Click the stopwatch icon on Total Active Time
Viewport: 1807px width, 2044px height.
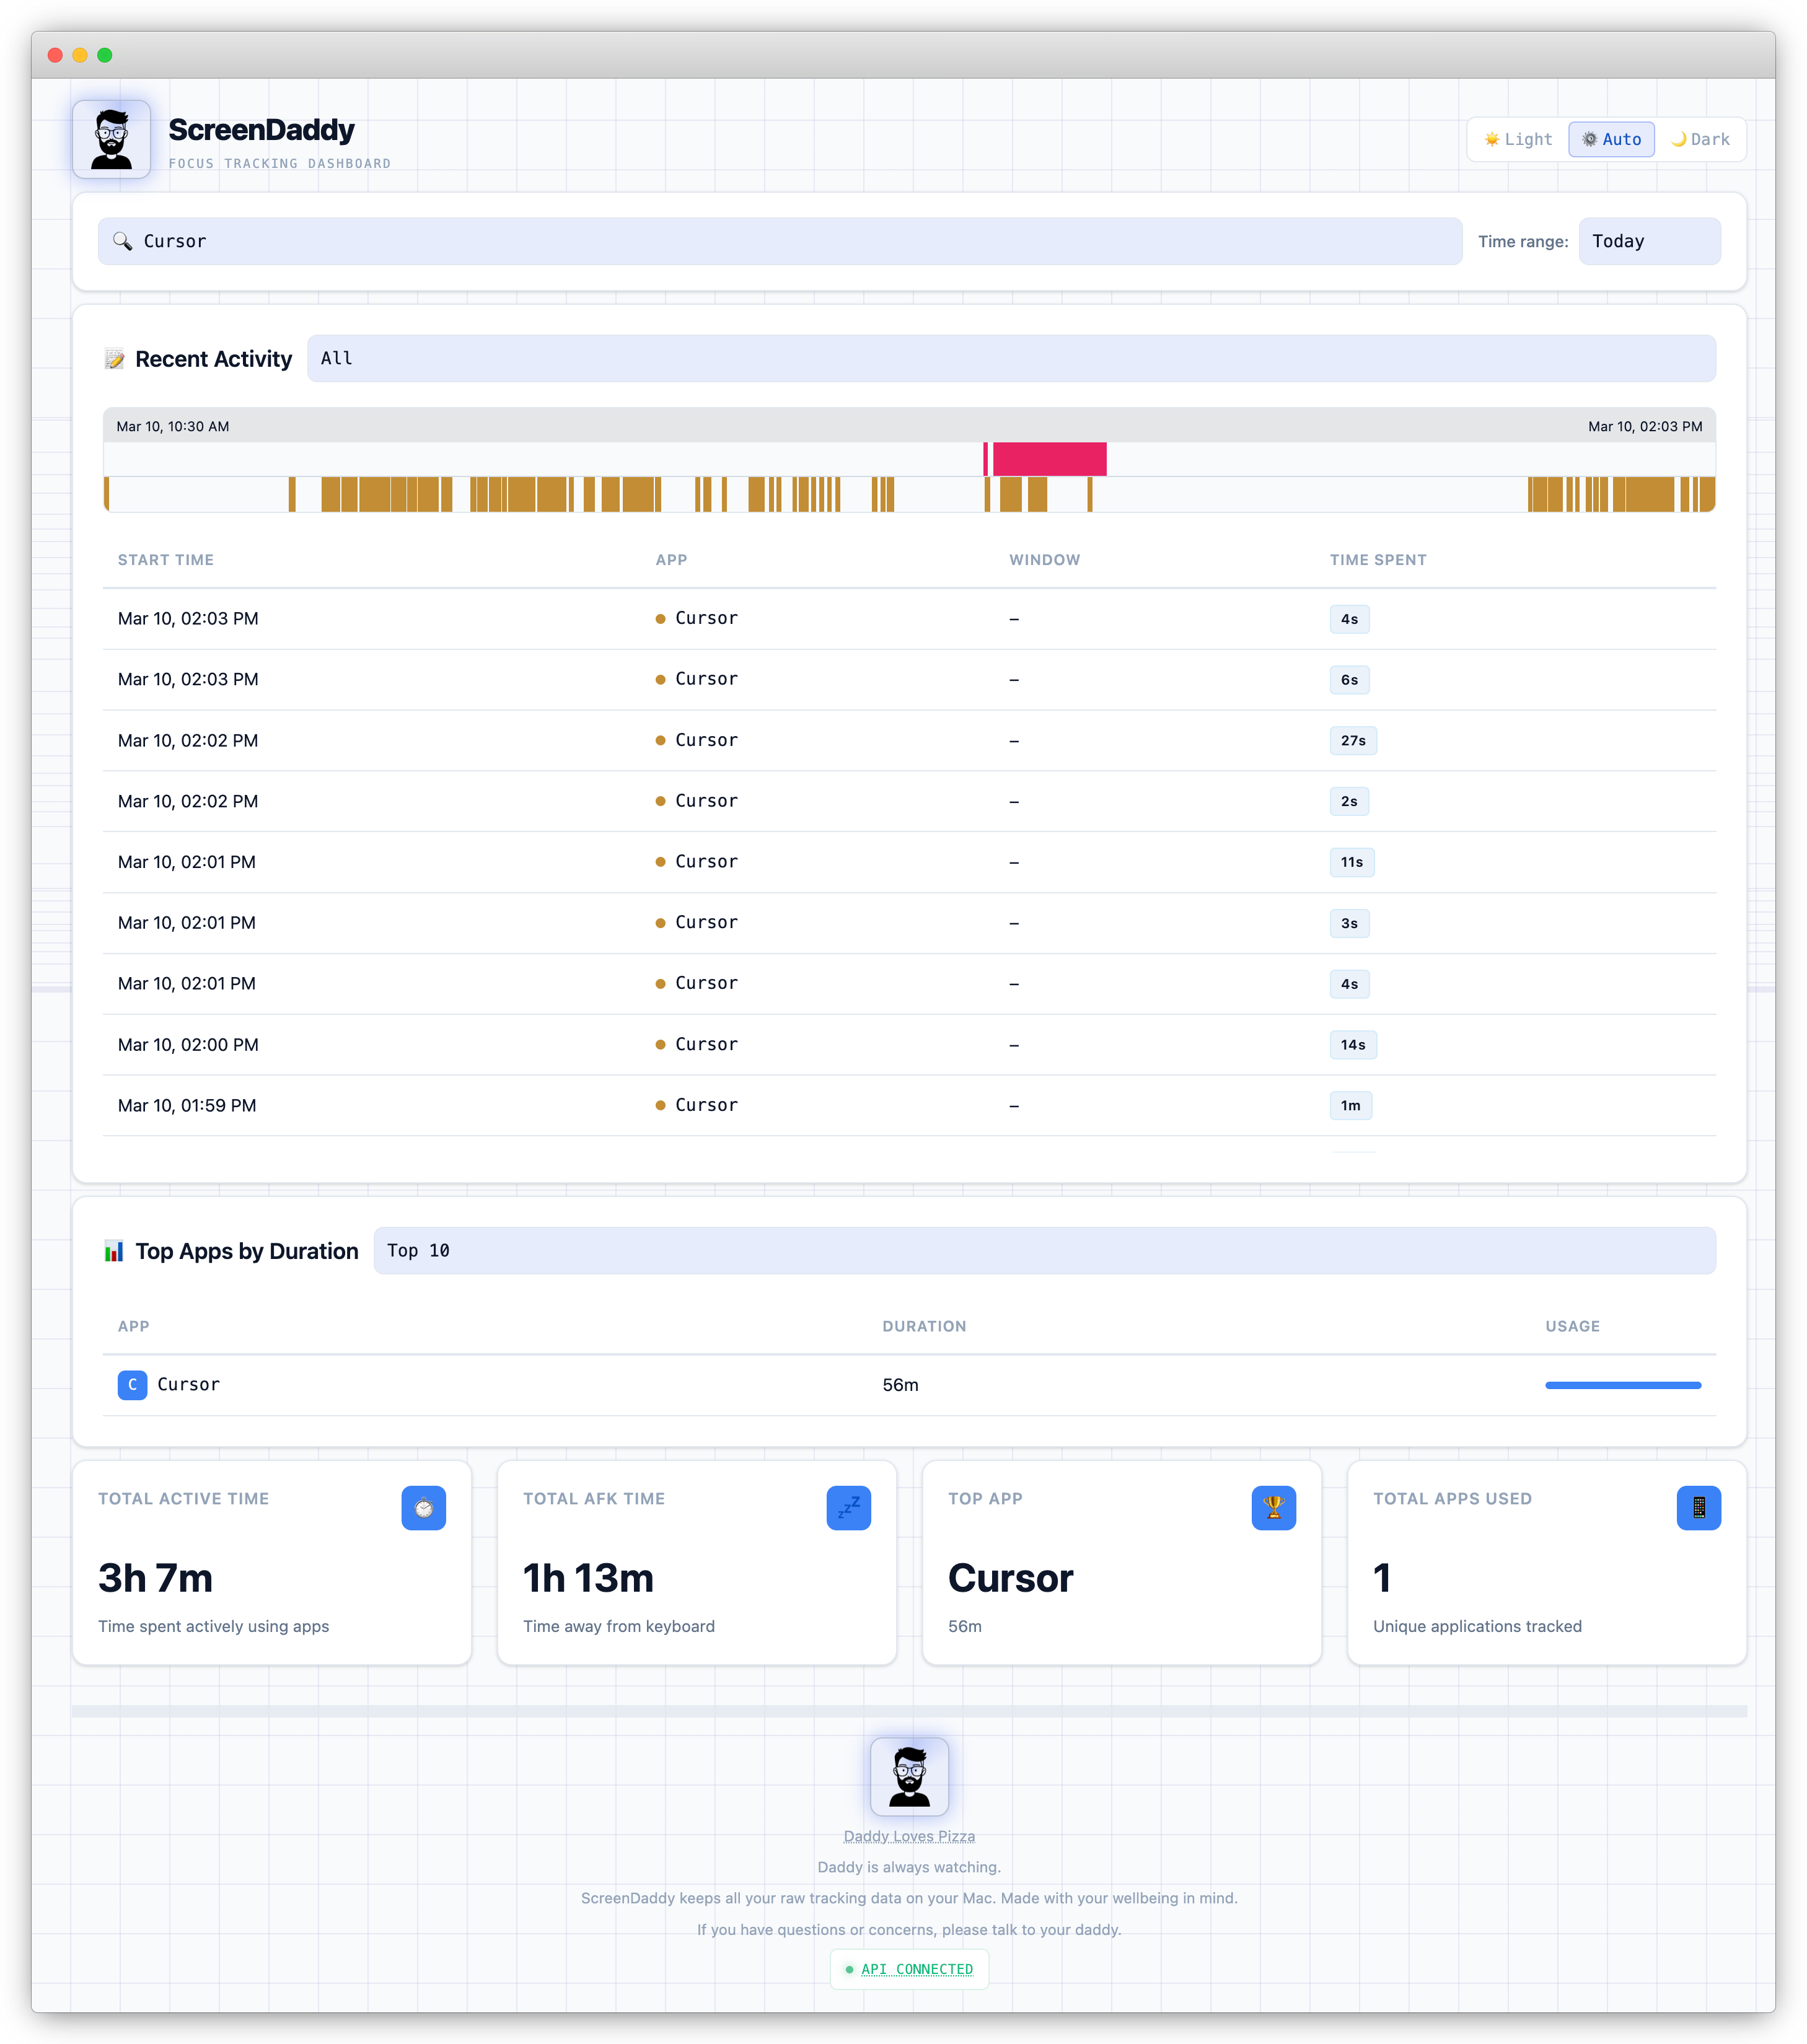[x=423, y=1508]
